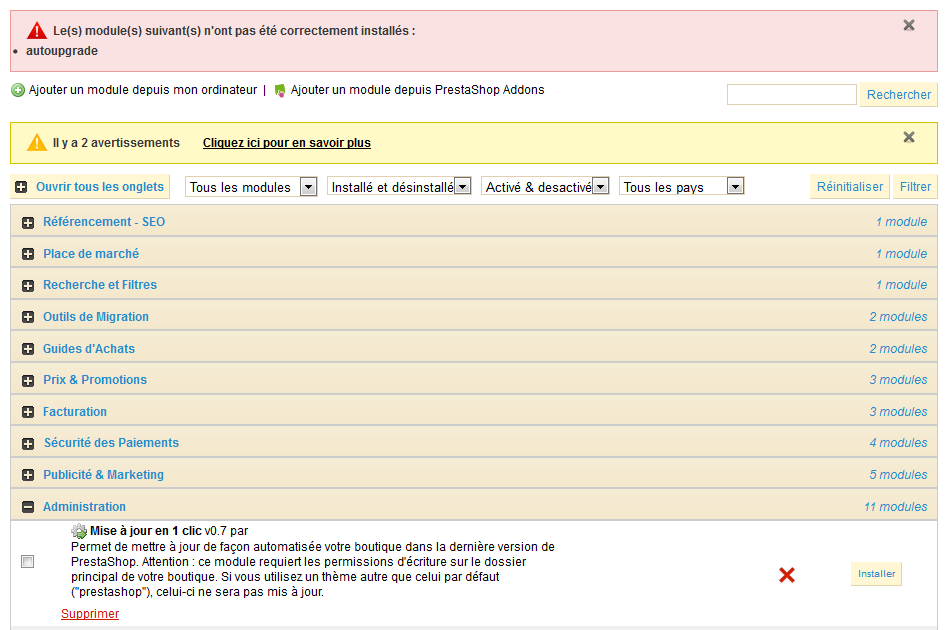This screenshot has width=945, height=630.
Task: Click the green add module from computer icon
Action: (18, 90)
